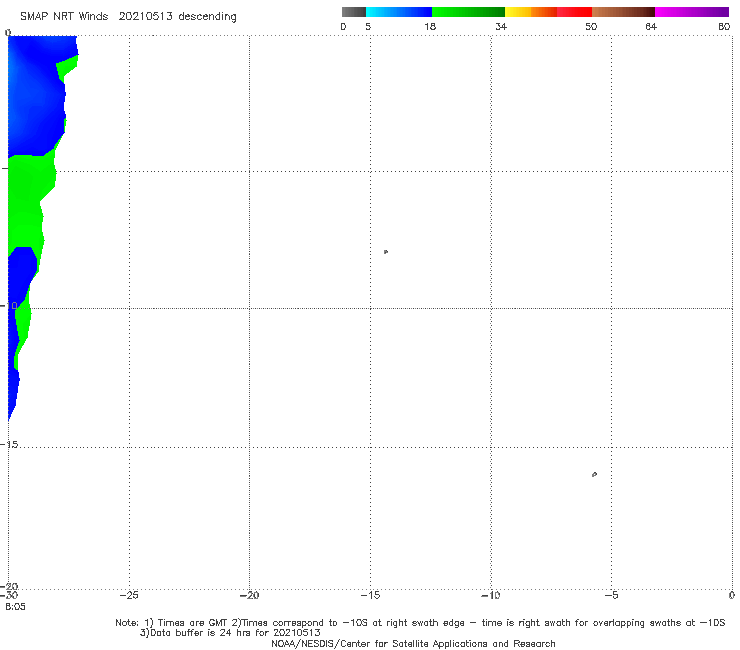Click the color bar label "64"
The height and width of the screenshot is (650, 740).
click(651, 27)
